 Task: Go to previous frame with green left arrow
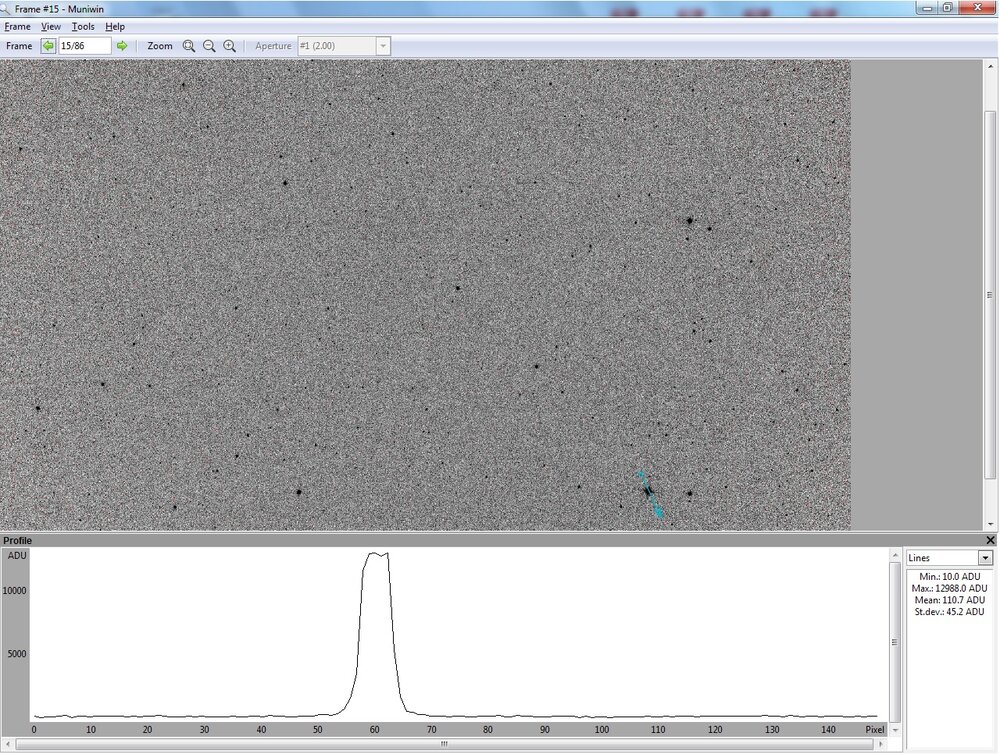(48, 46)
